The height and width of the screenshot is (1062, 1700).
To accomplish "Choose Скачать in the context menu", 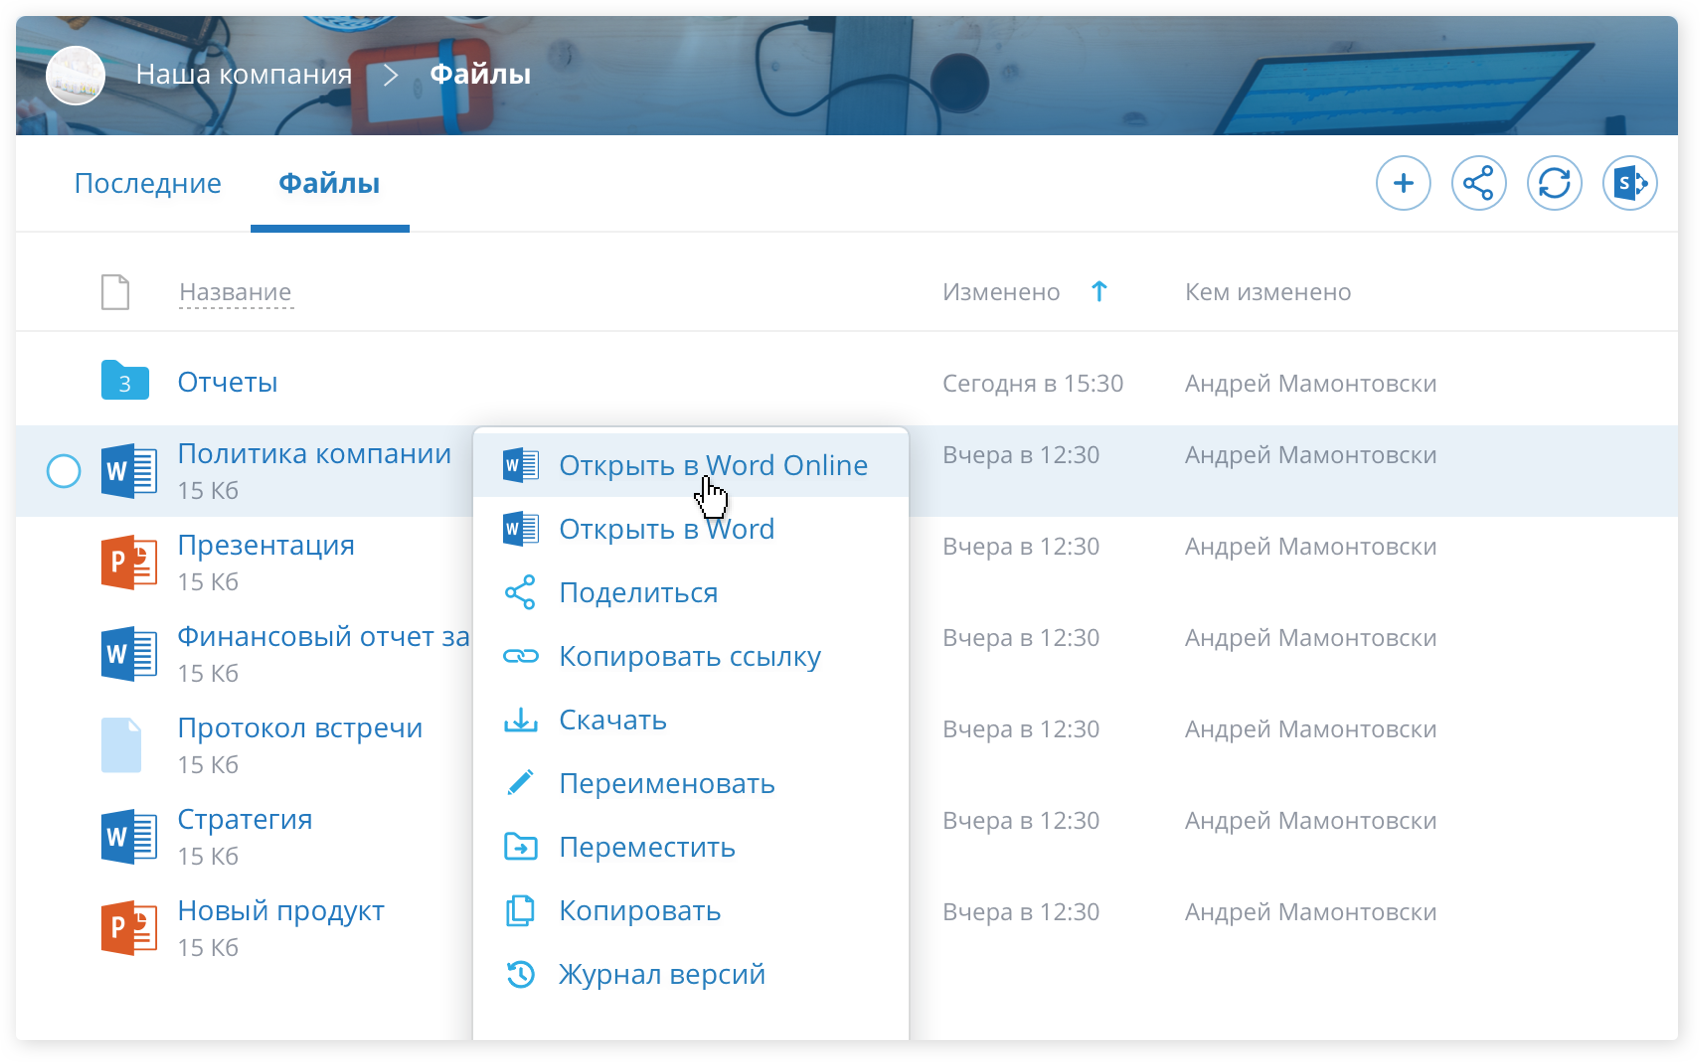I will [x=612, y=720].
